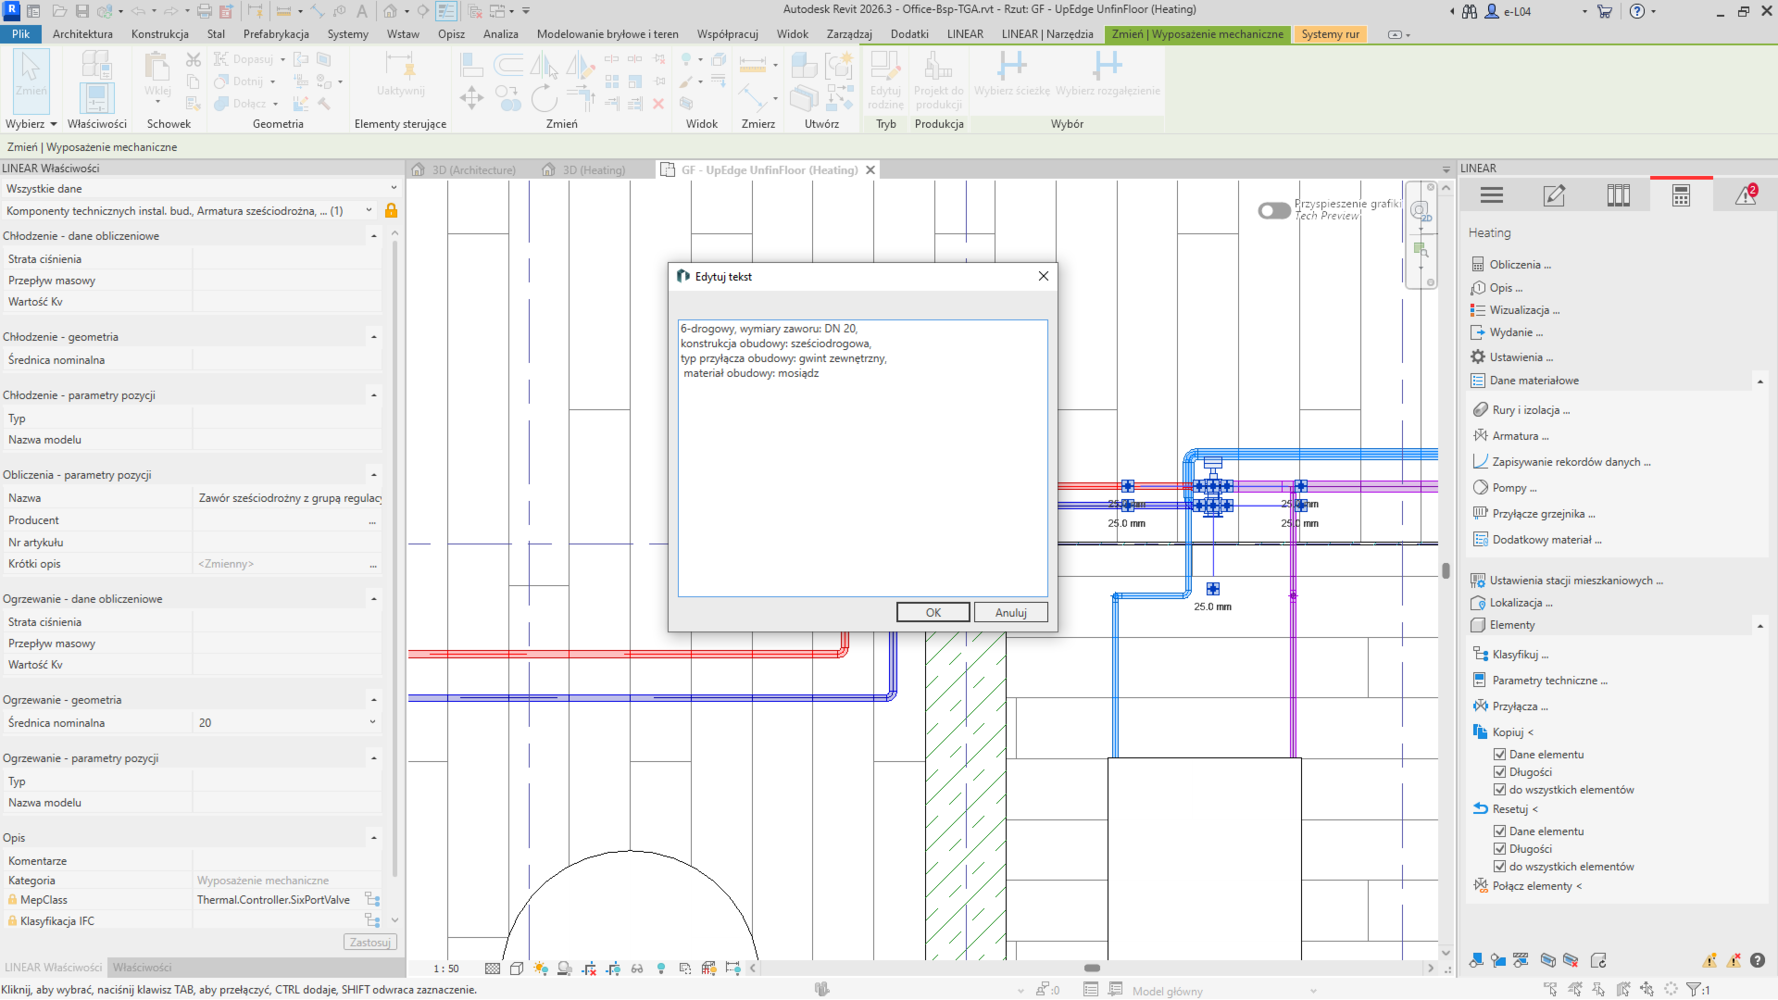Uncheck Dane elementu under Kopiuj

click(x=1499, y=755)
